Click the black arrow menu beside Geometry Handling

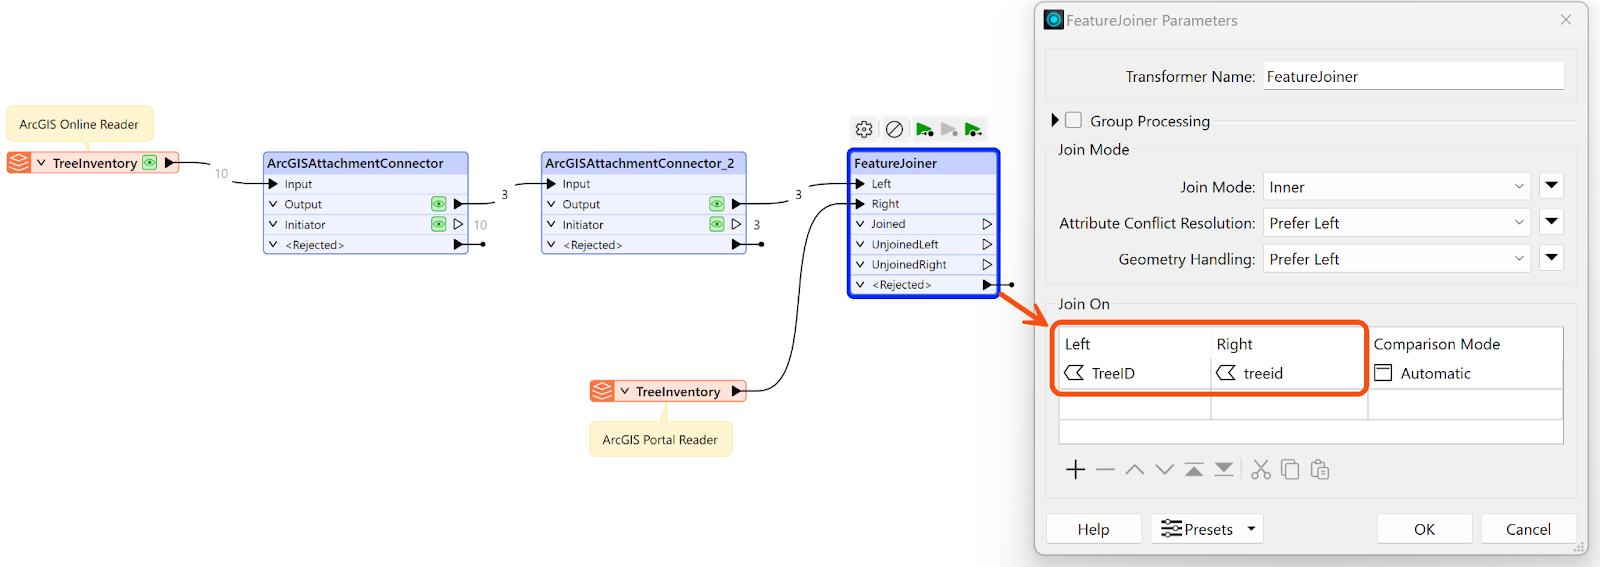tap(1551, 258)
